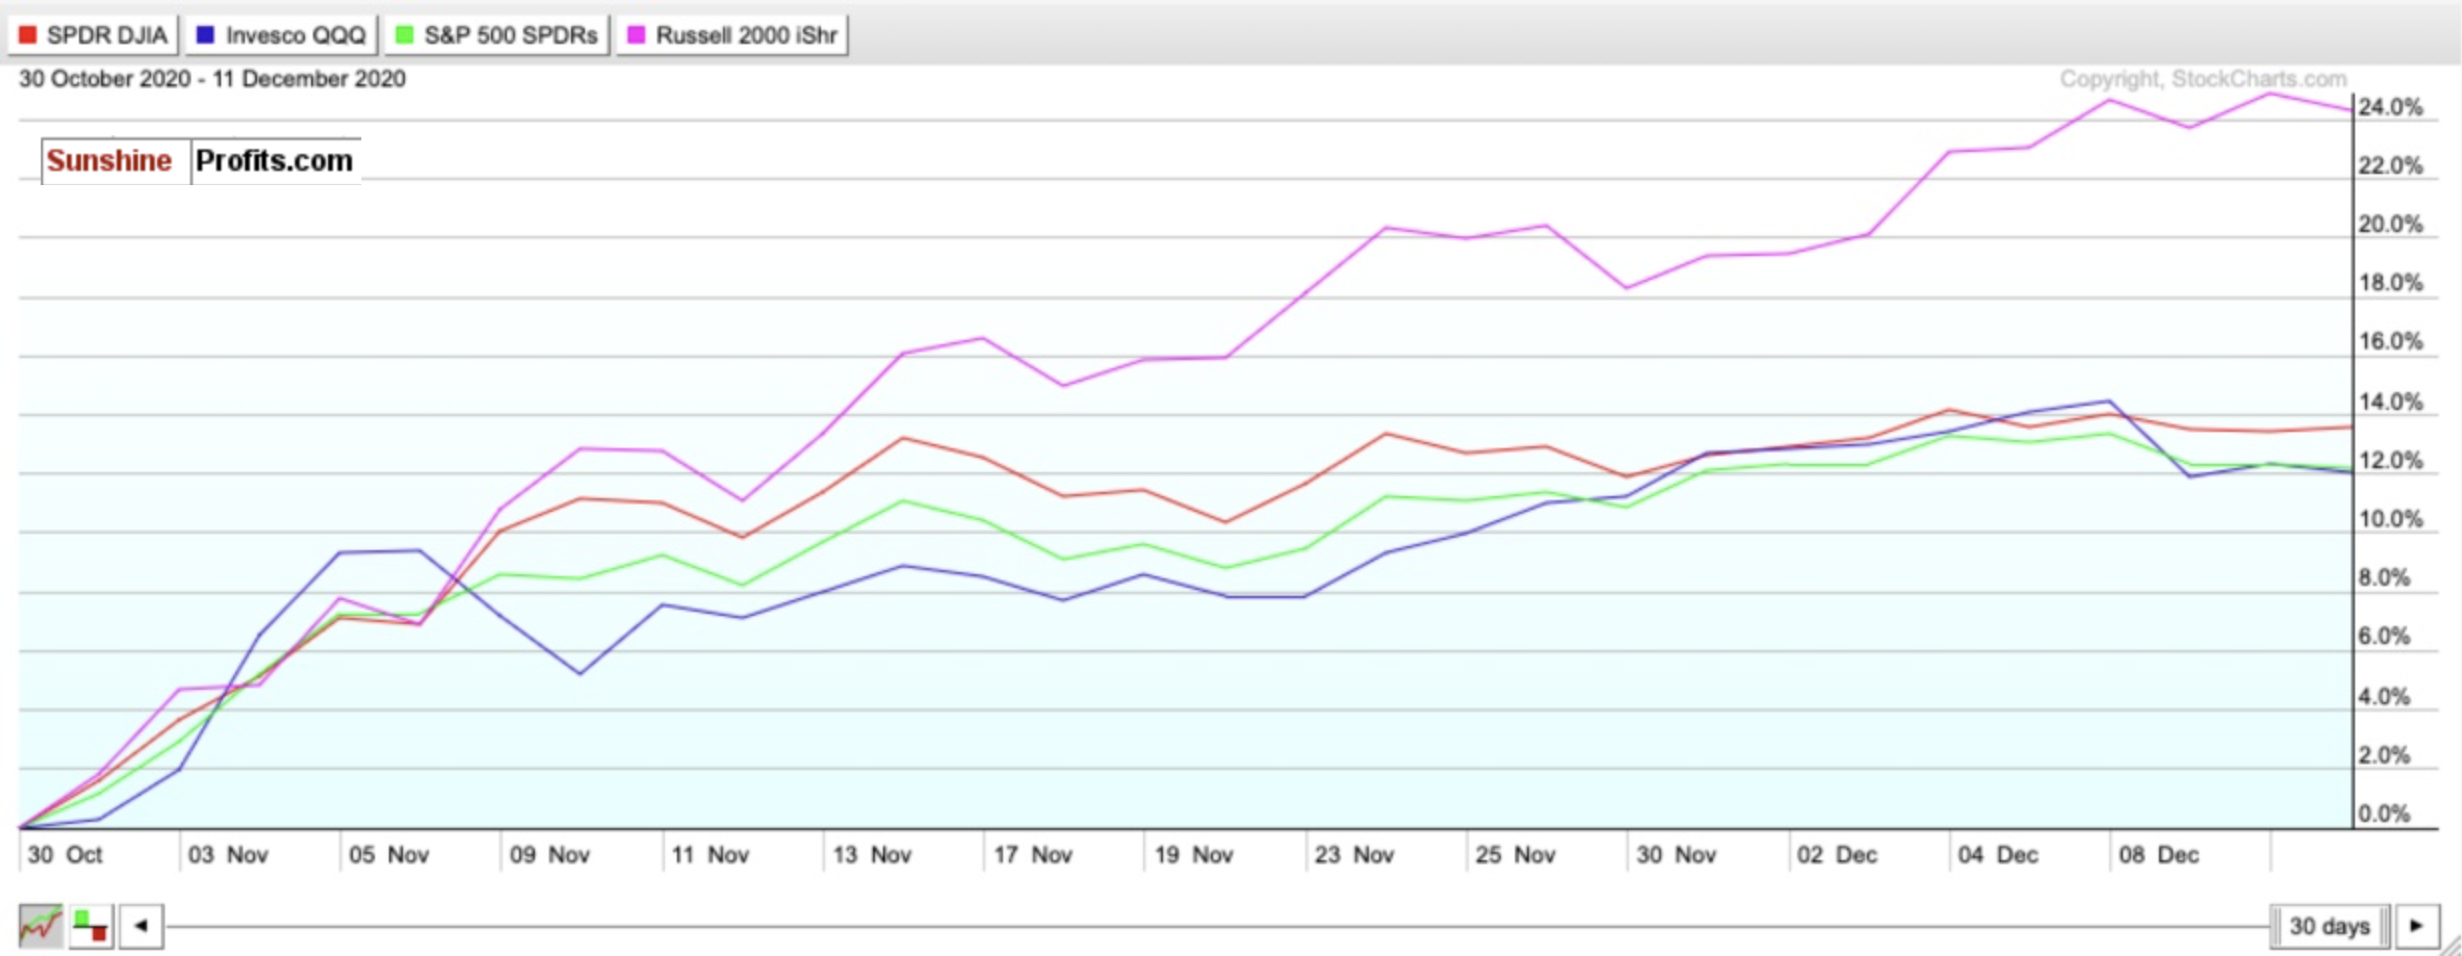Image resolution: width=2462 pixels, height=956 pixels.
Task: Click the left arrow scroll button
Action: click(x=141, y=926)
